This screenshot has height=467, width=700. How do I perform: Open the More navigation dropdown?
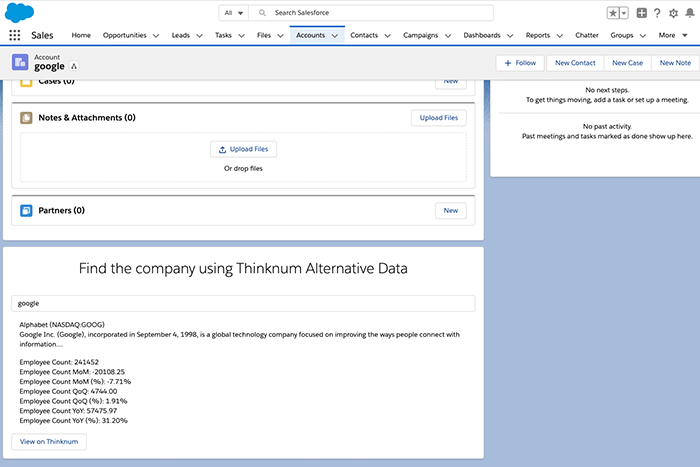673,35
